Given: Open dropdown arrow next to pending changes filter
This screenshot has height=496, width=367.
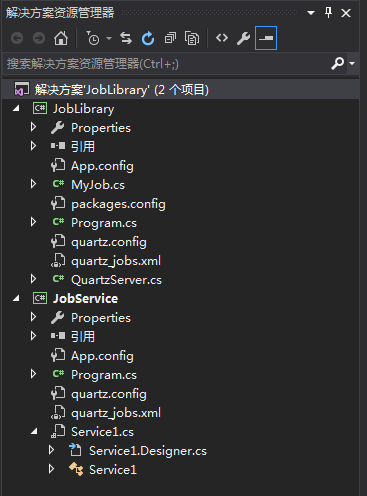Looking at the screenshot, I should [x=109, y=39].
